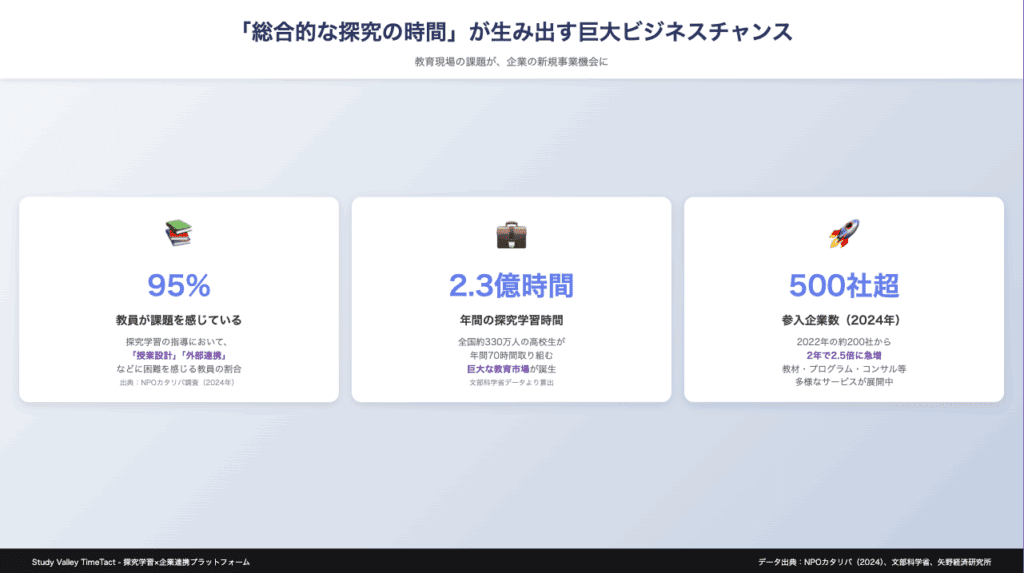1024x573 pixels.
Task: Click the 500社超 statistic figure
Action: point(843,286)
